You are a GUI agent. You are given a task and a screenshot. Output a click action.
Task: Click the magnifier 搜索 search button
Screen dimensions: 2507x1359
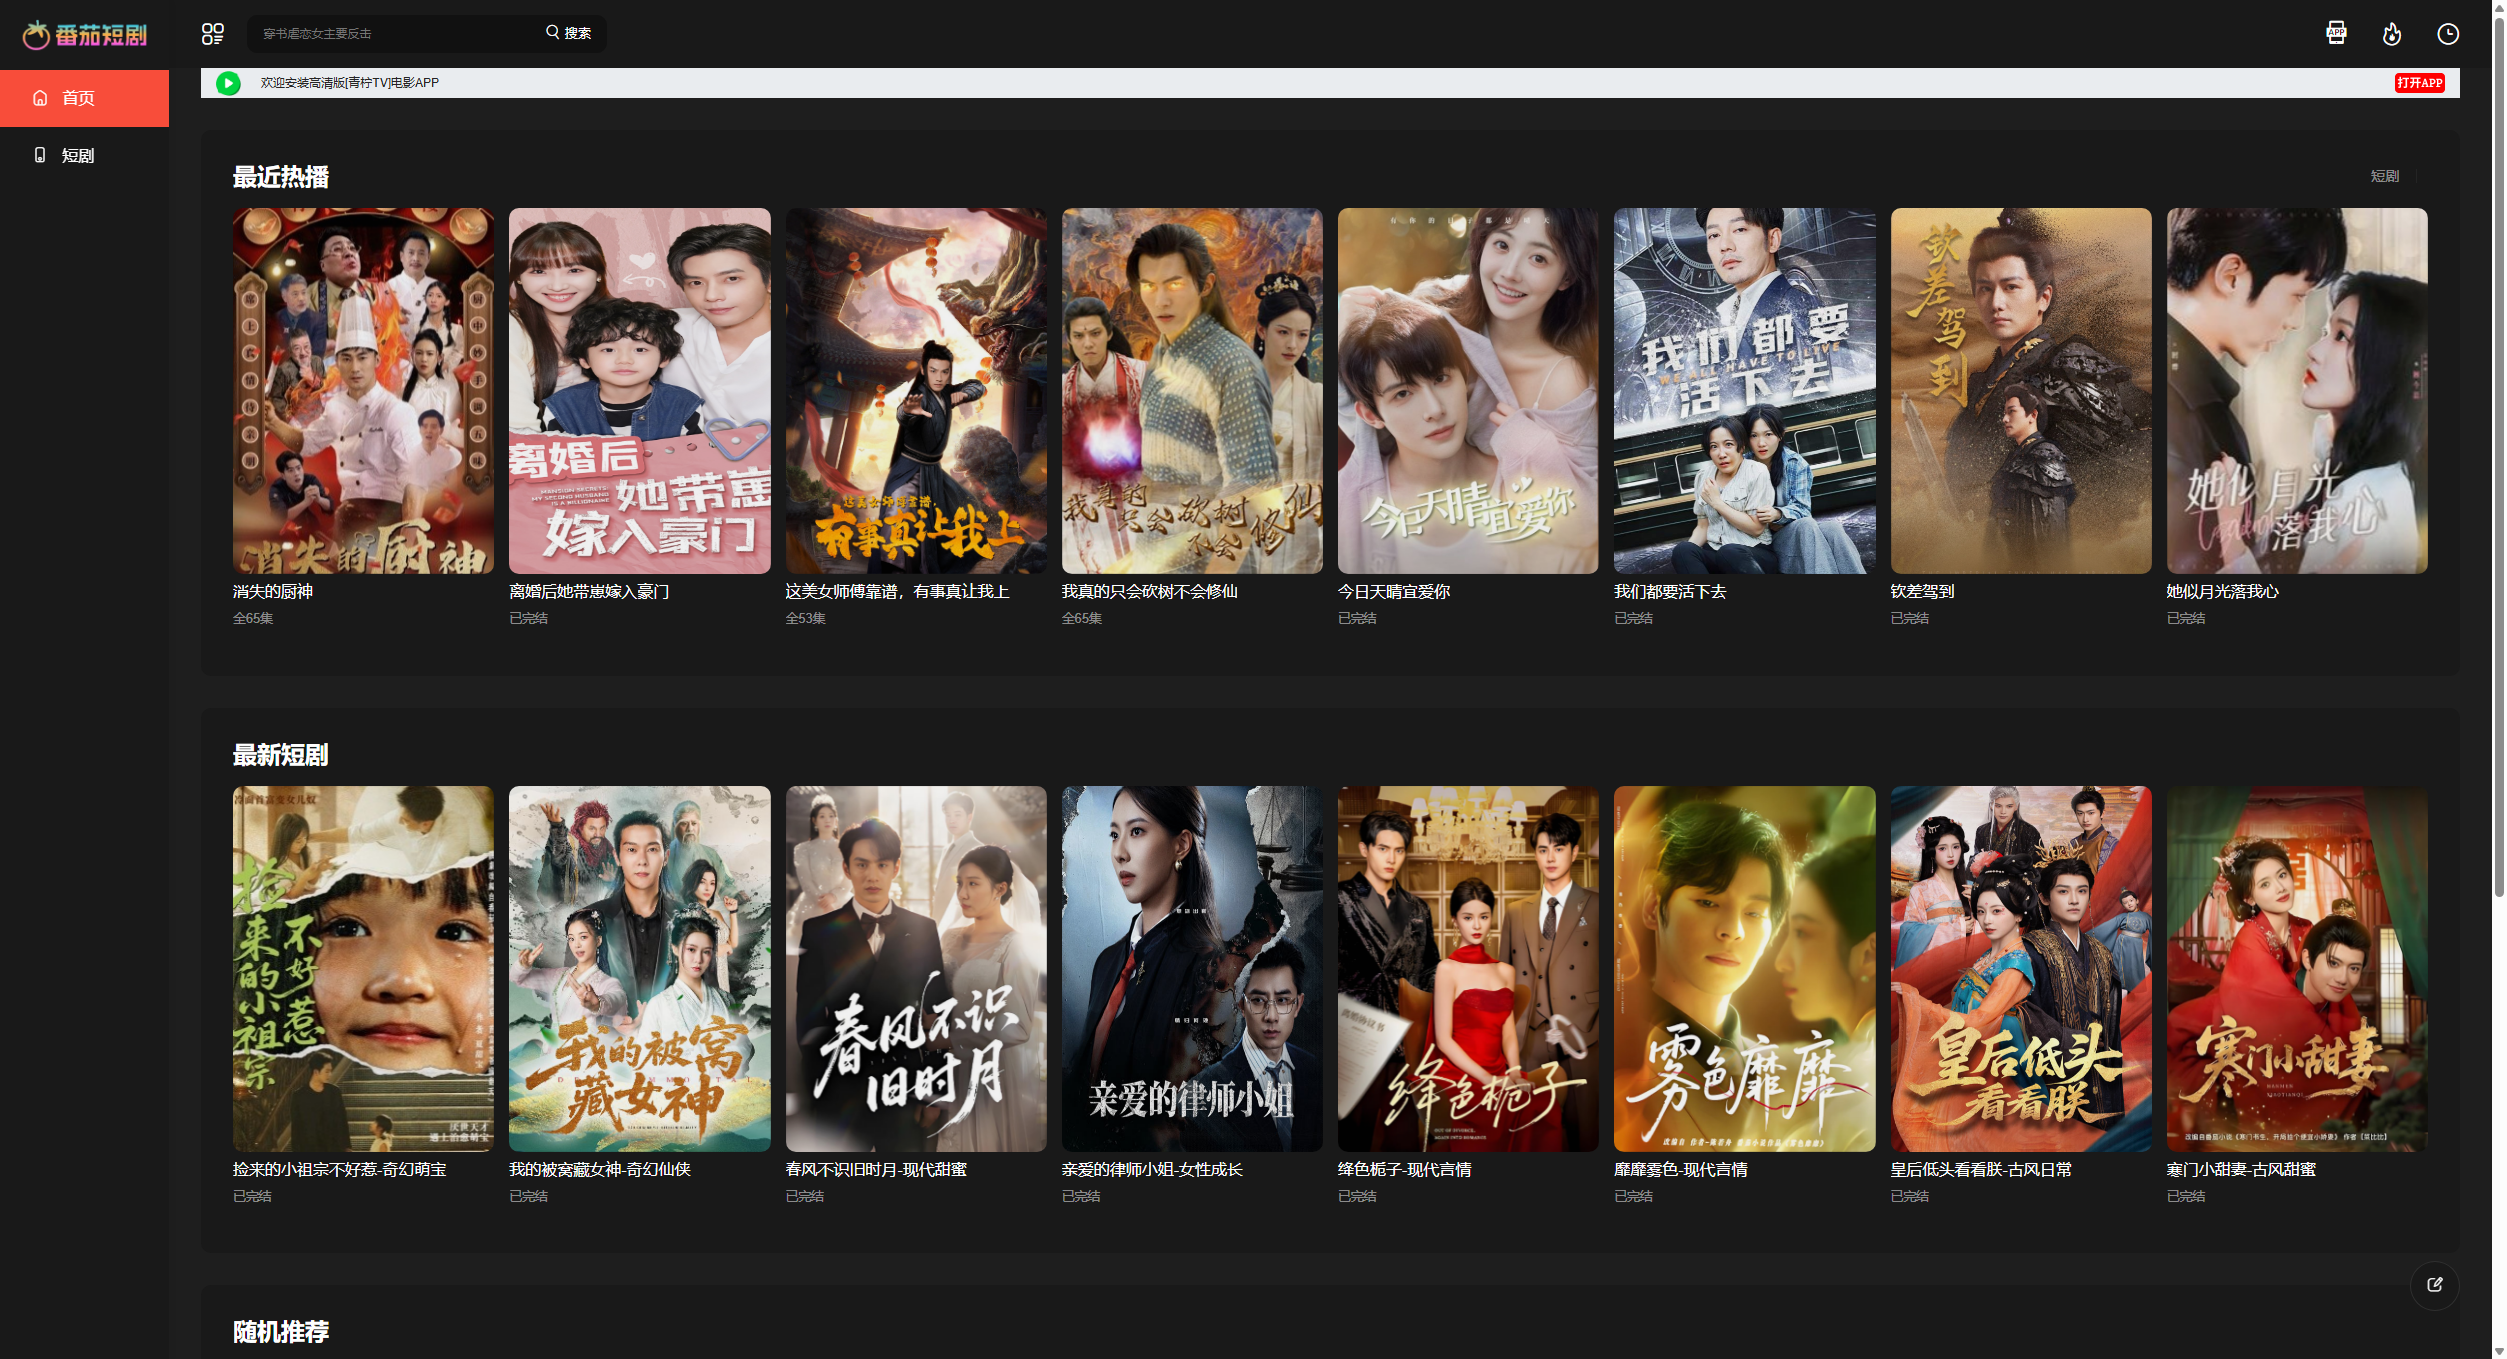[x=568, y=33]
